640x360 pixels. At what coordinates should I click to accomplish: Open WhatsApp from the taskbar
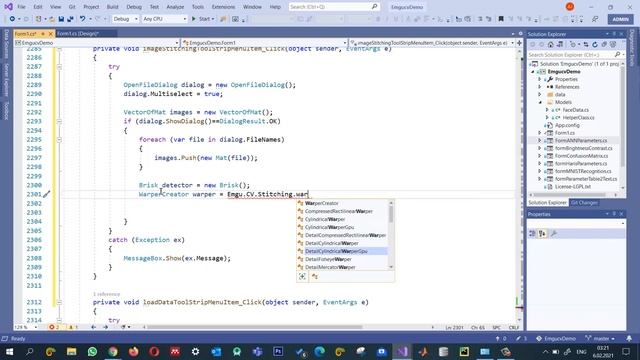tap(92, 351)
